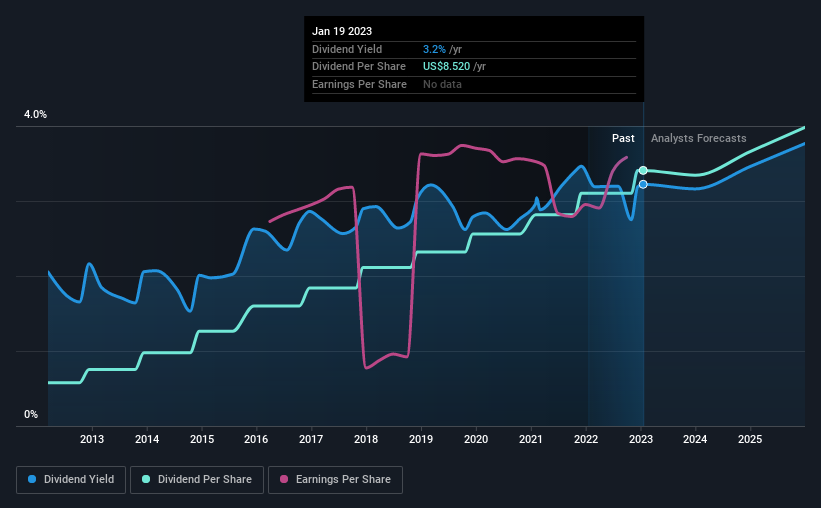Click the 4.0% y-axis label

(x=35, y=114)
